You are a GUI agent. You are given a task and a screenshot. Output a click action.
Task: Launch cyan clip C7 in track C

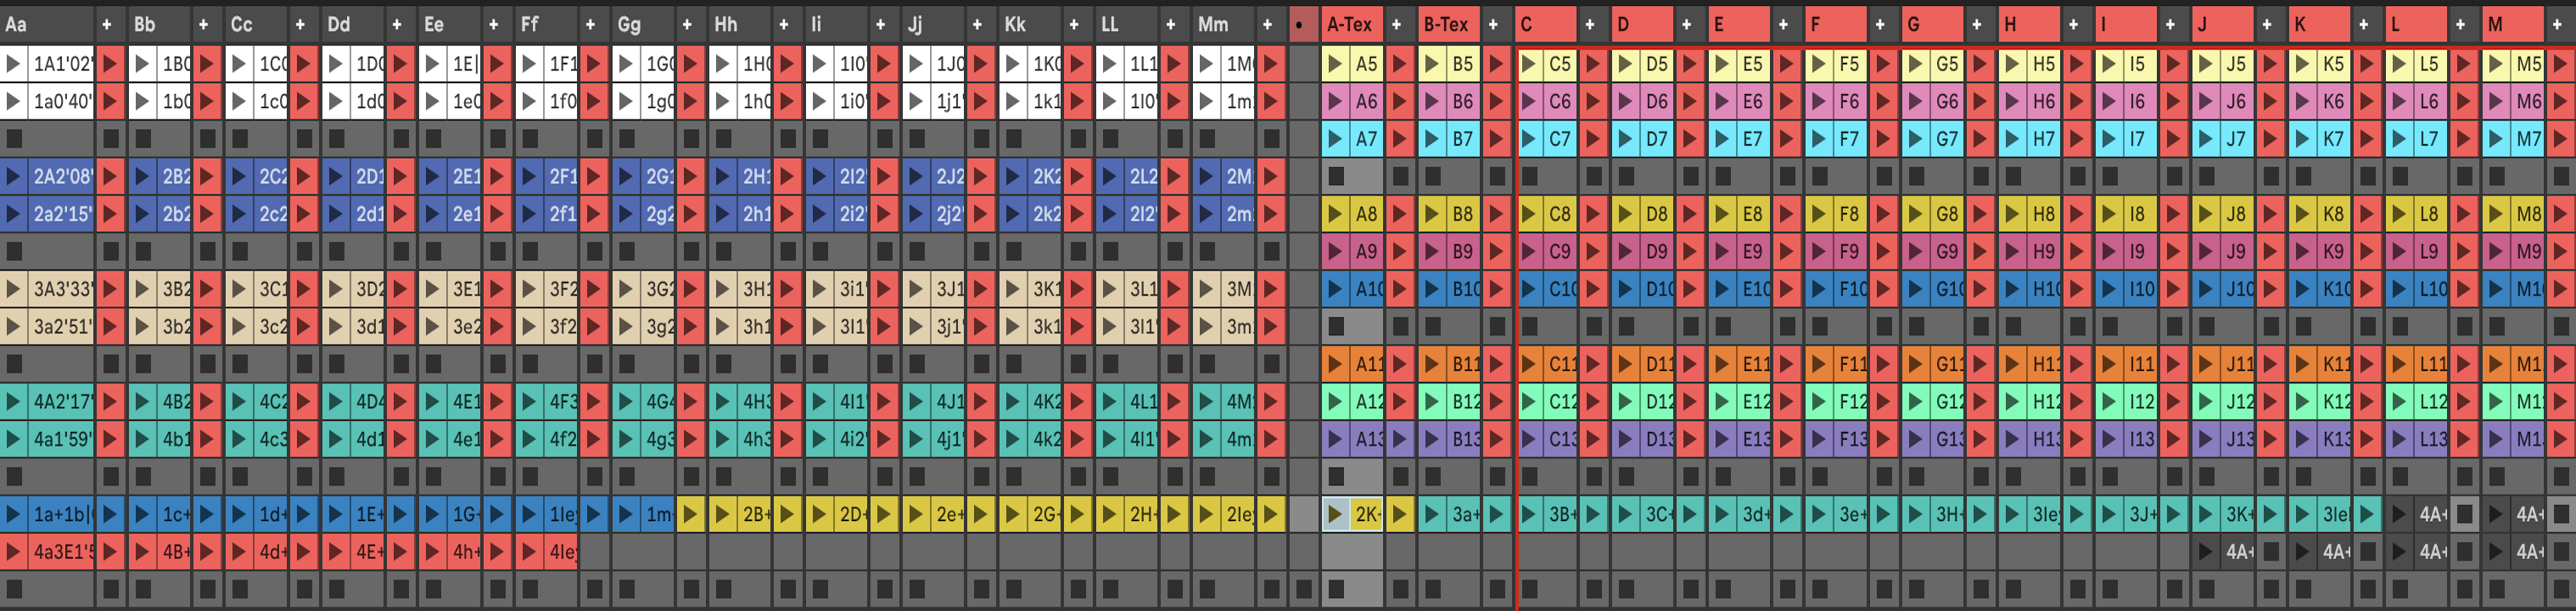pos(1529,140)
